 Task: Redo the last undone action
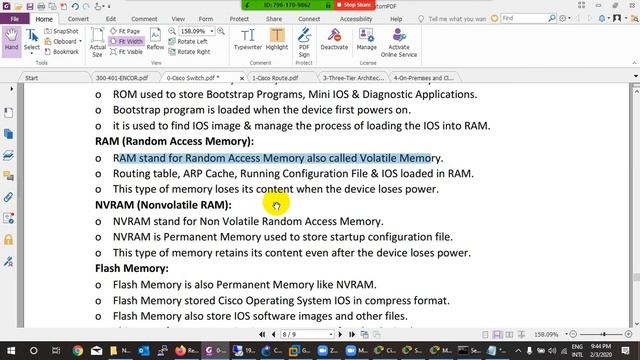tap(86, 6)
